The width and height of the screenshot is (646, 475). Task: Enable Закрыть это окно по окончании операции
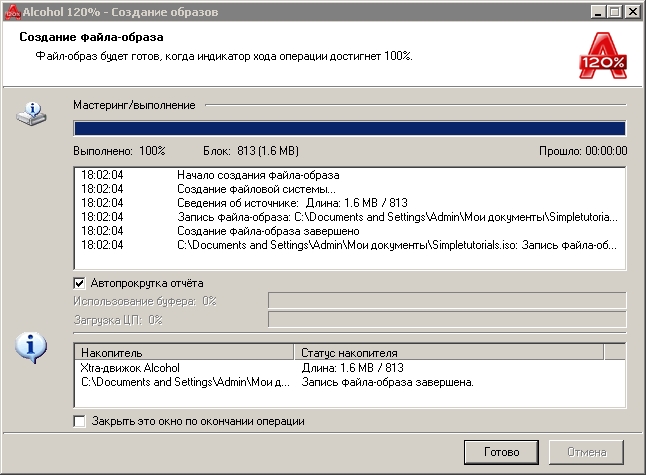(79, 421)
